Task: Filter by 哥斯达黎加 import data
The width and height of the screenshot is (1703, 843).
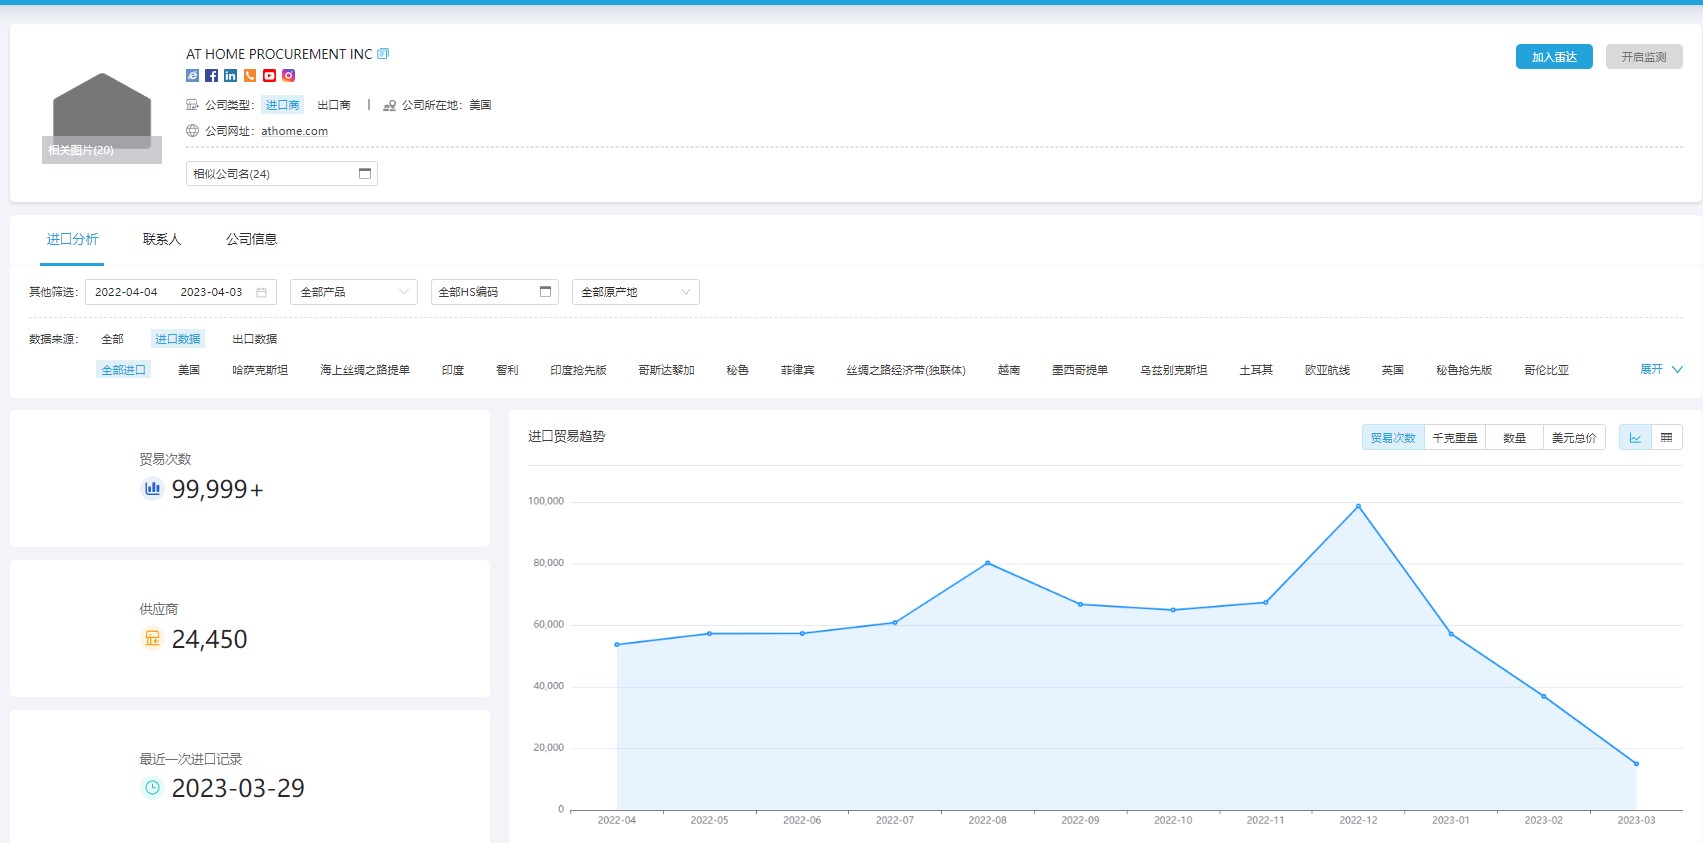Action: tap(666, 370)
